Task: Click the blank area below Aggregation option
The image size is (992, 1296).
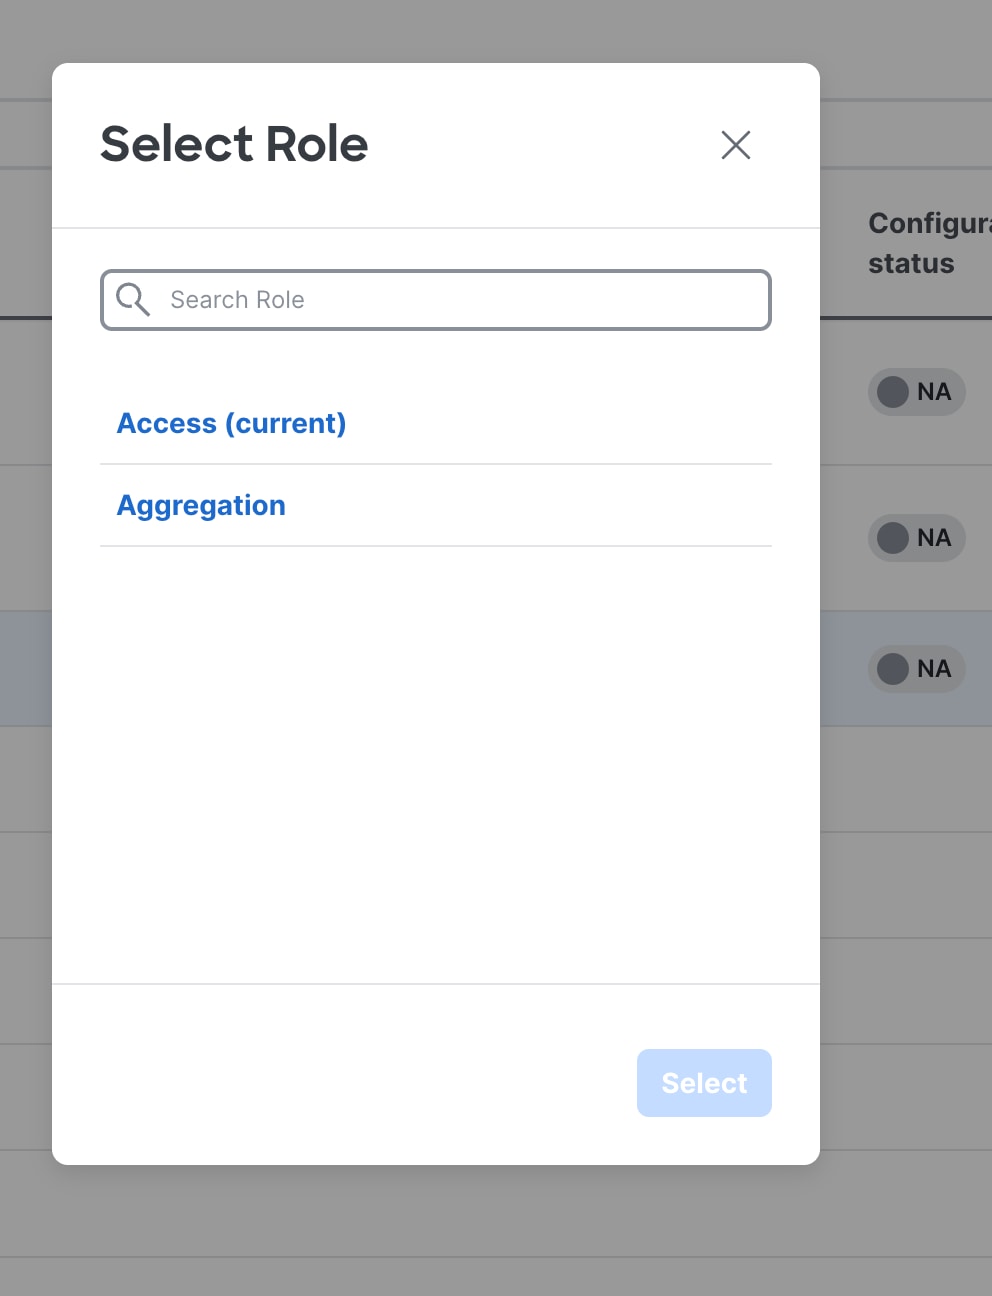Action: click(435, 760)
